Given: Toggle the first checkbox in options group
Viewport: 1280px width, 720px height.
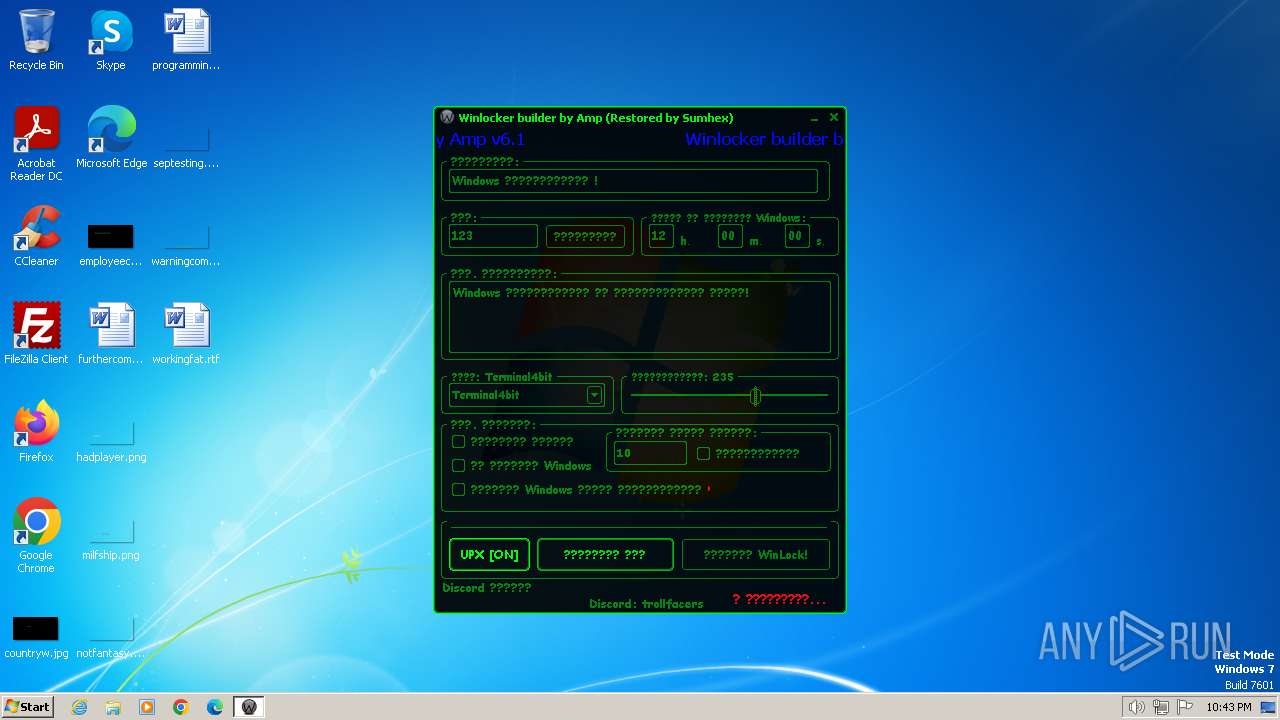Looking at the screenshot, I should (x=459, y=441).
